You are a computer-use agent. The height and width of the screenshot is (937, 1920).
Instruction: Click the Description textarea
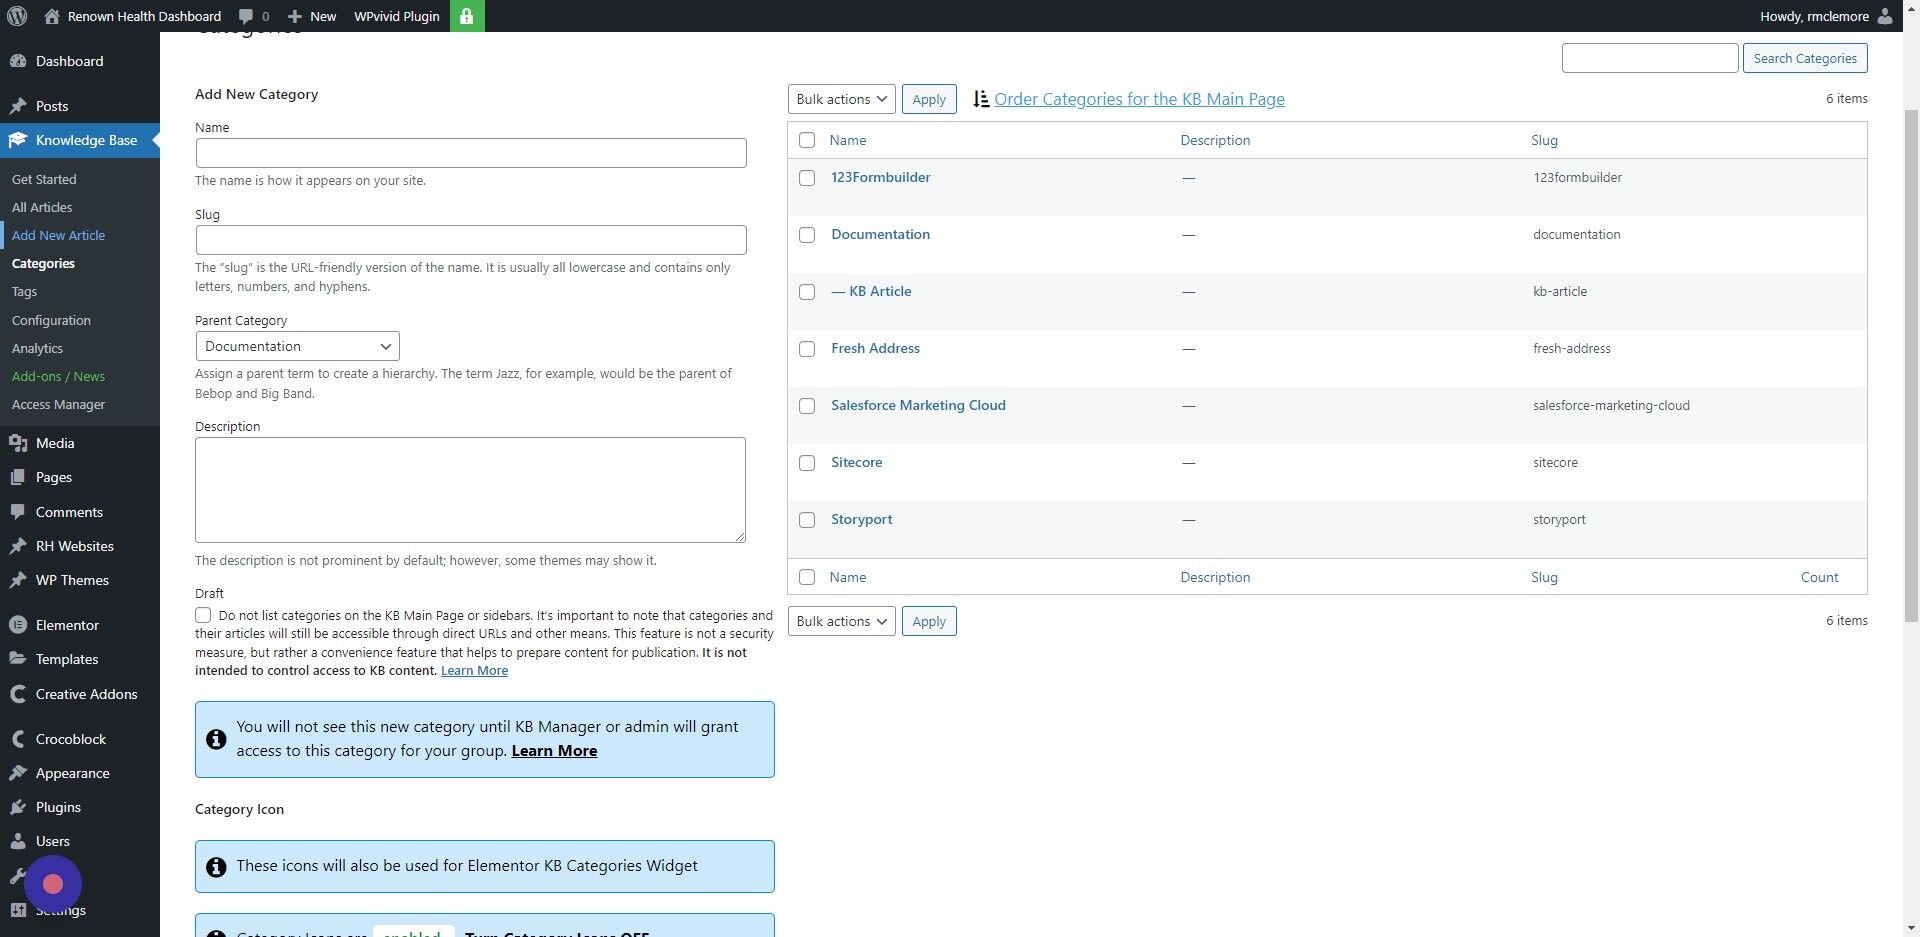[x=470, y=490]
